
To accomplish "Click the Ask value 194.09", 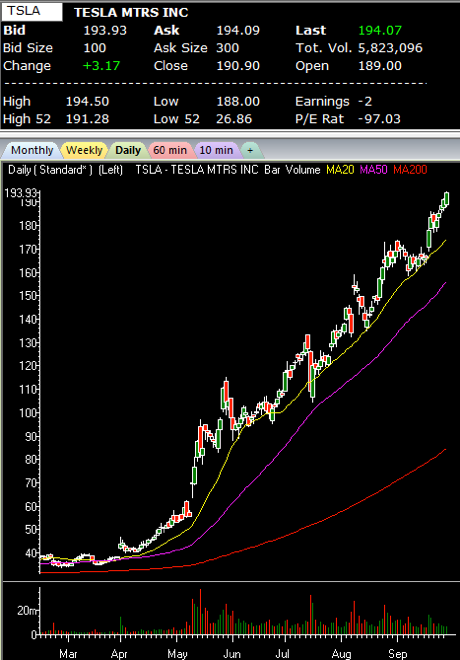I will [x=238, y=30].
